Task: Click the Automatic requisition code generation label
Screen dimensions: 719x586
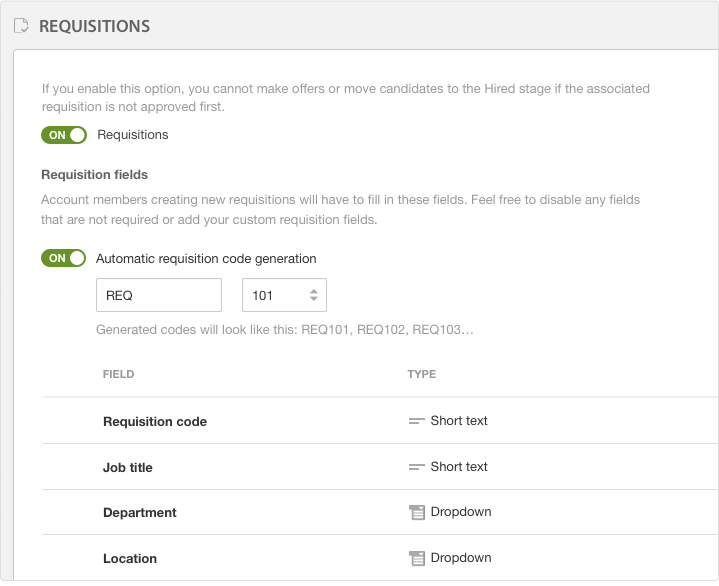Action: point(206,259)
